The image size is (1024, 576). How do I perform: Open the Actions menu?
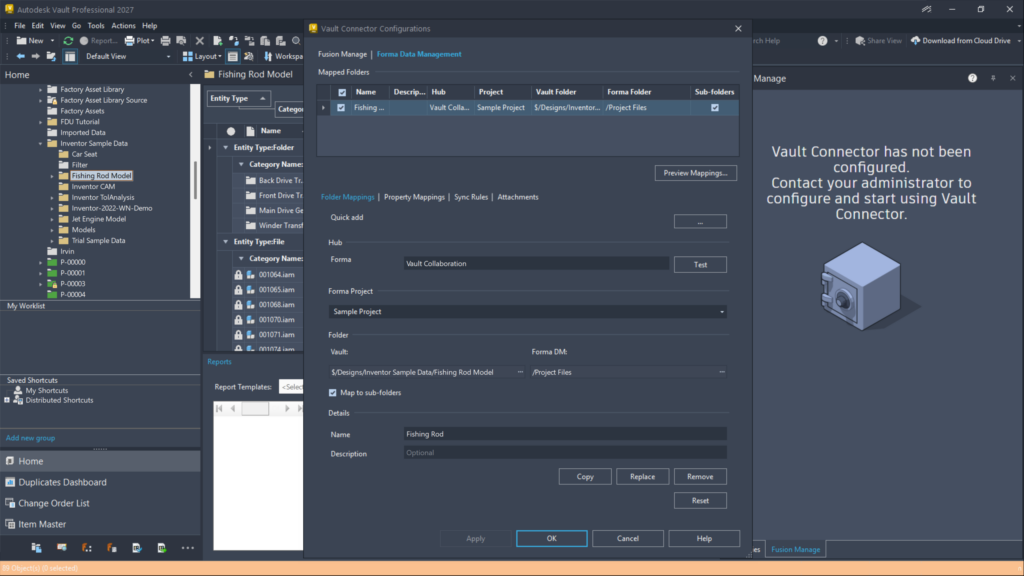pos(123,25)
